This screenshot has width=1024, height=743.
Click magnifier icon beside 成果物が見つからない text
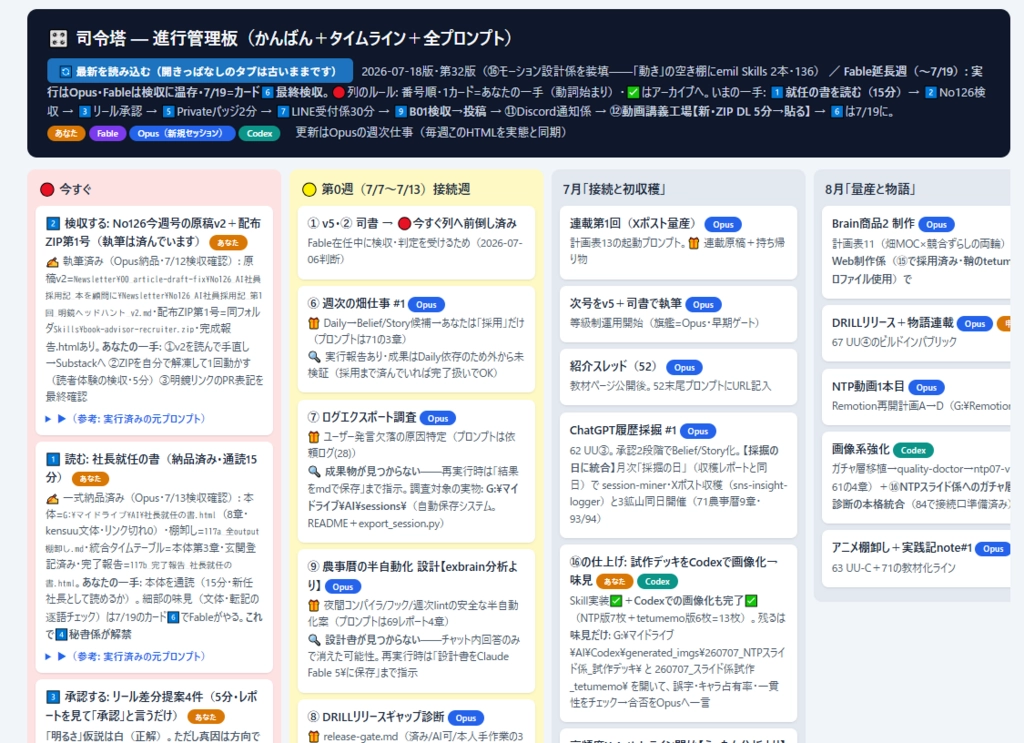tap(314, 471)
